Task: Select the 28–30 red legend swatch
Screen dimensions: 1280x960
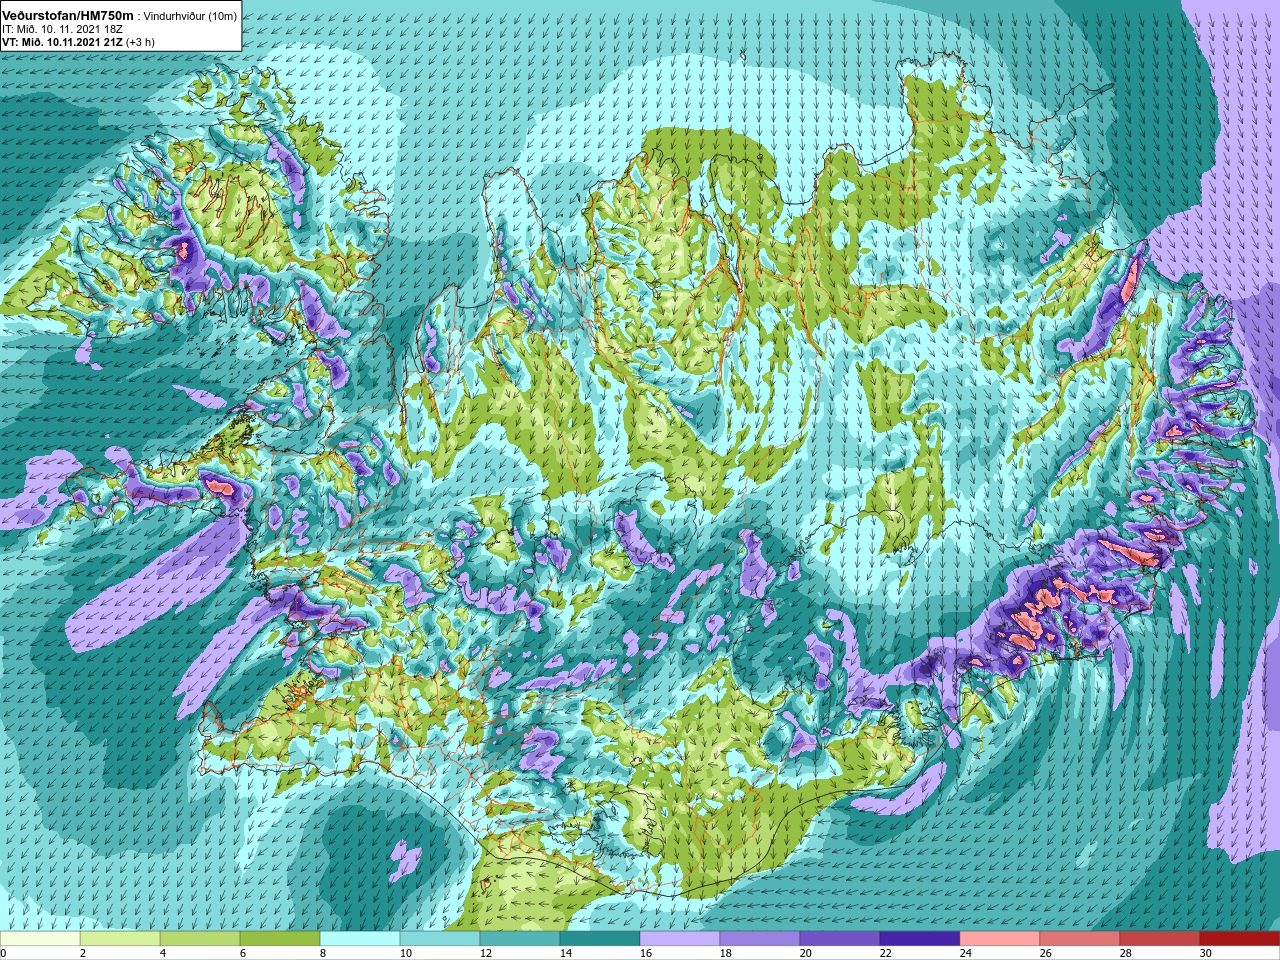Action: (x=1160, y=939)
